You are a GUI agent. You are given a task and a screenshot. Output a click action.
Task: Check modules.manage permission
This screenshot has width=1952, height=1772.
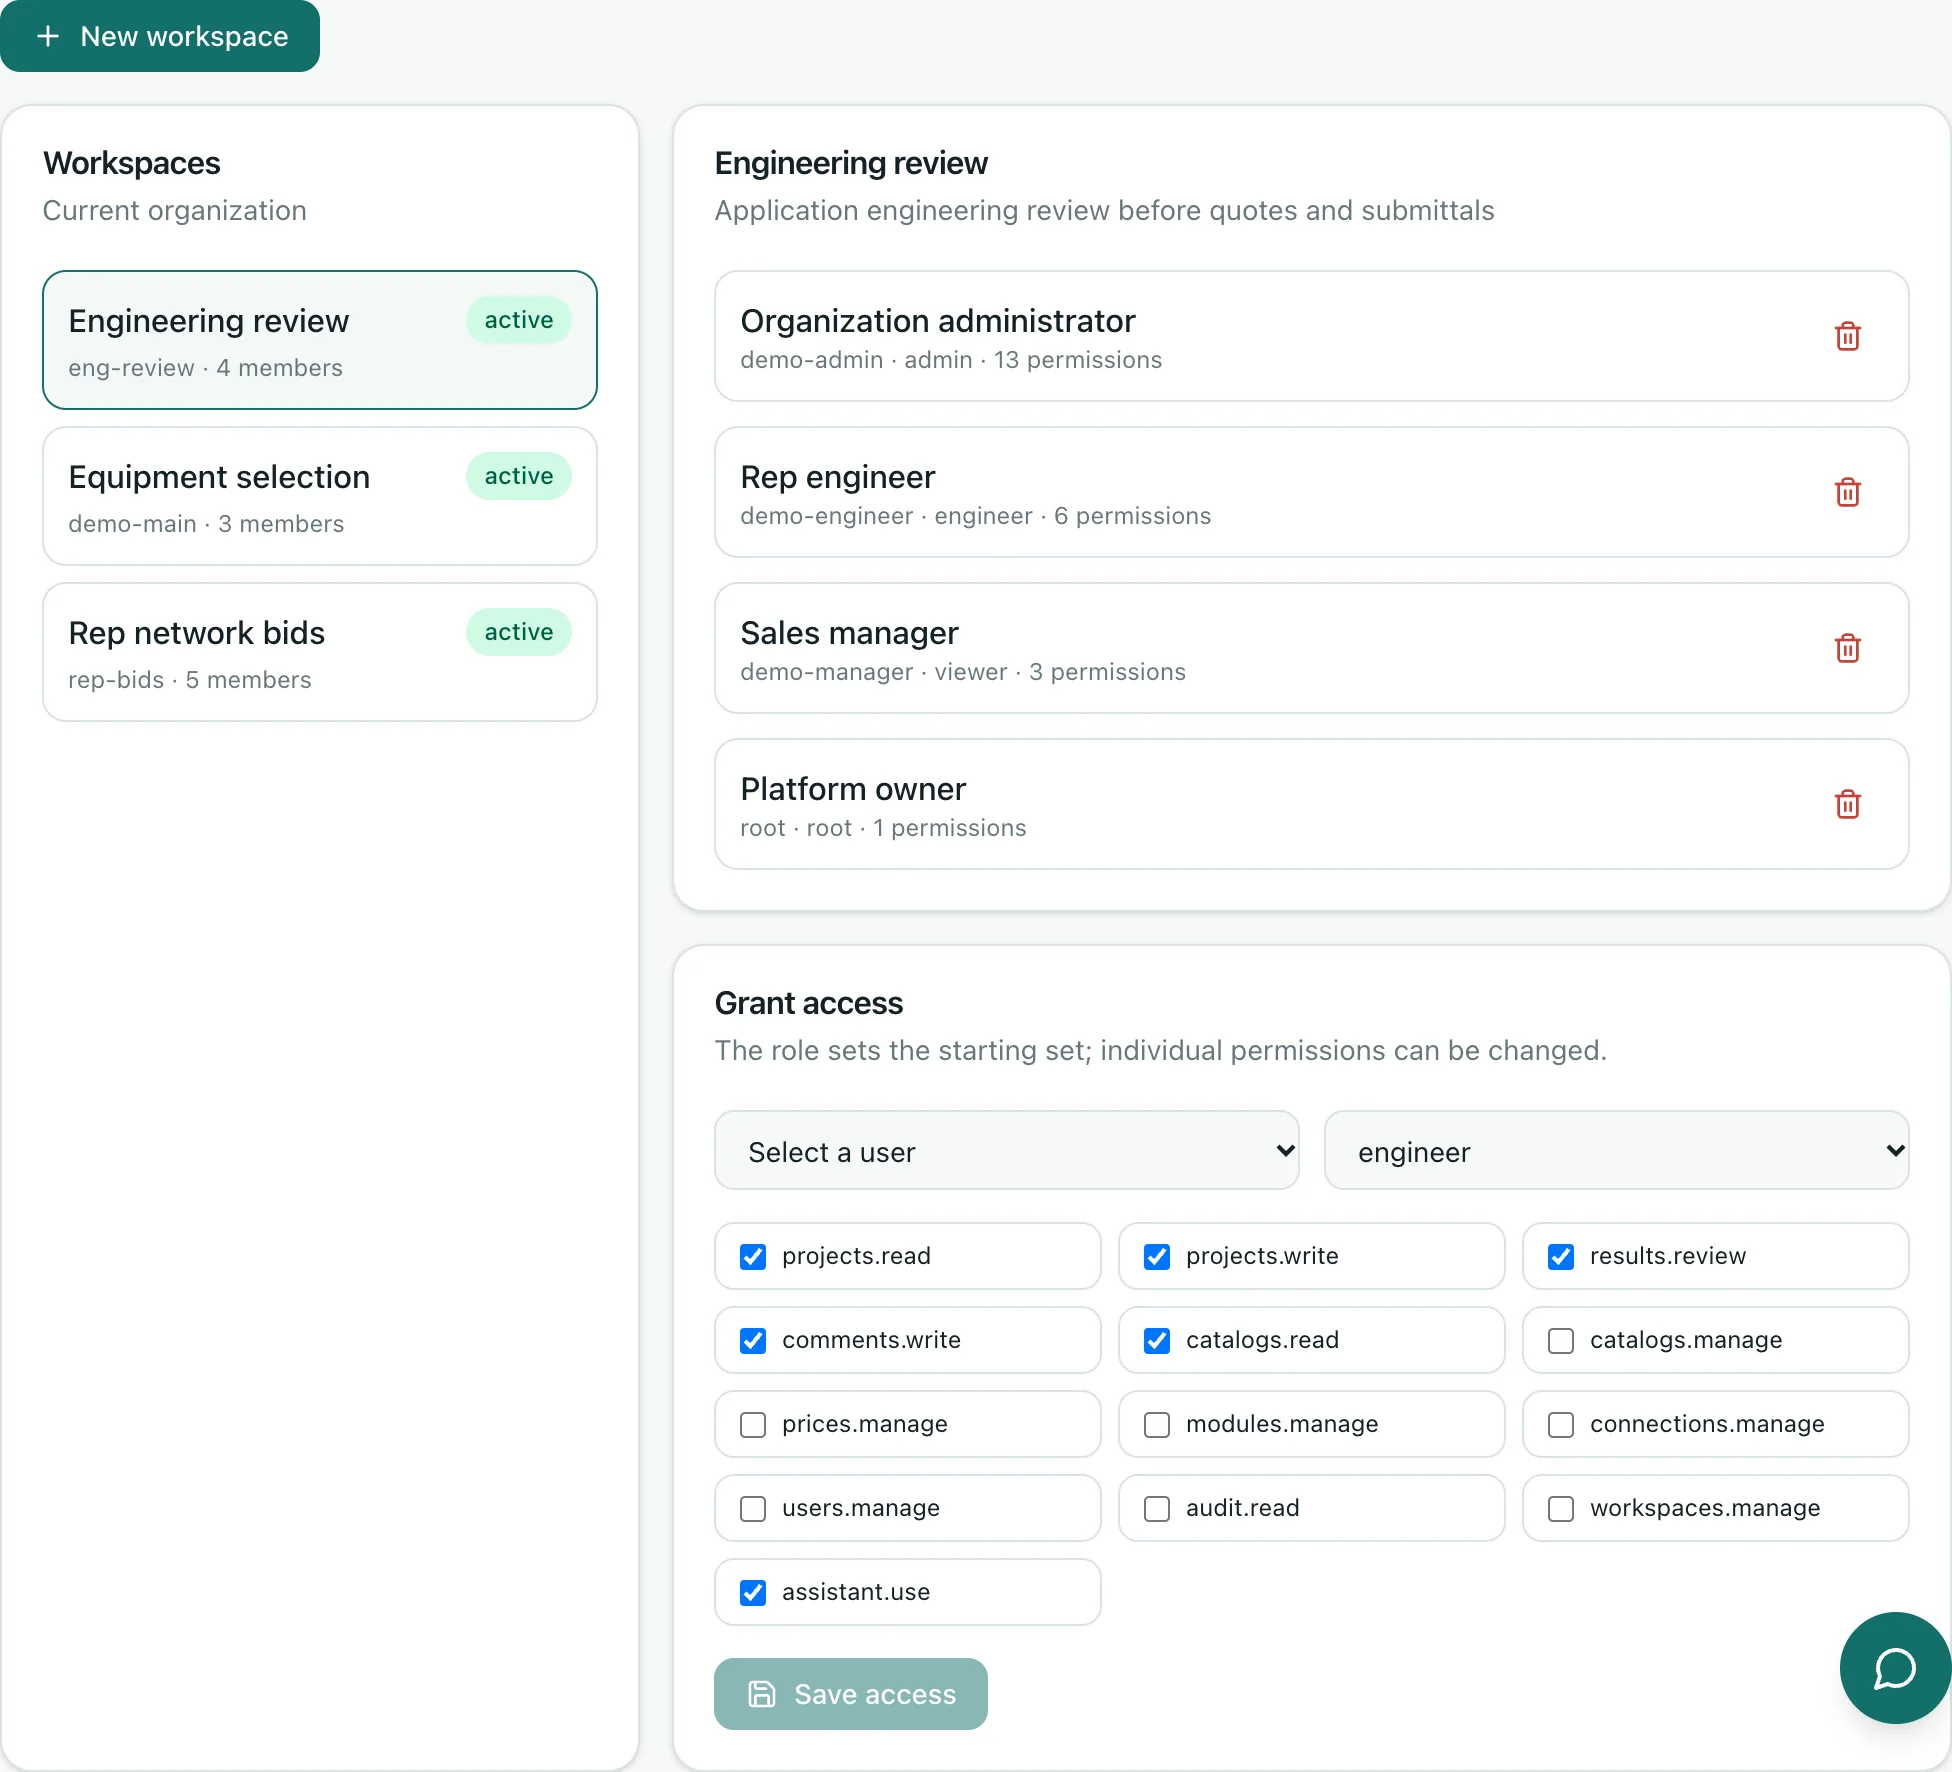pos(1157,1424)
